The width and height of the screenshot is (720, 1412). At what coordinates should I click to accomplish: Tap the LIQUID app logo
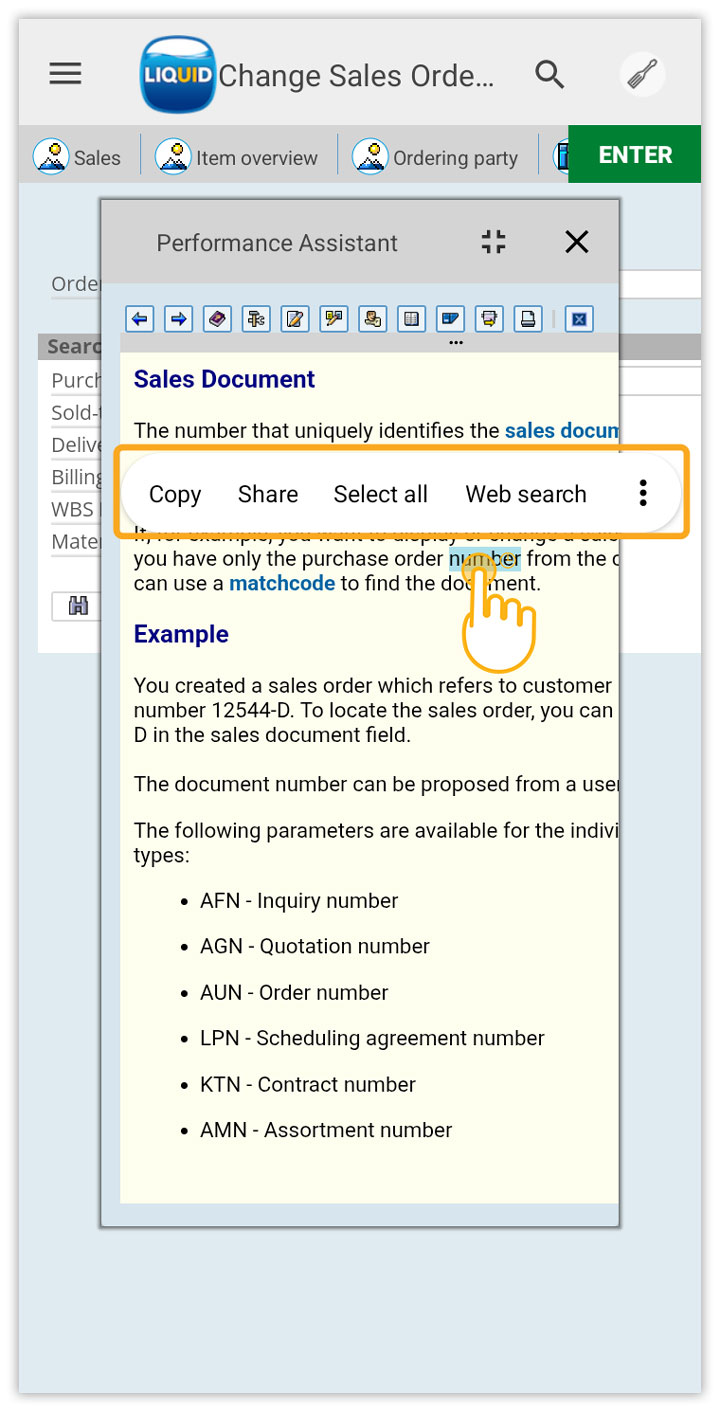click(178, 75)
